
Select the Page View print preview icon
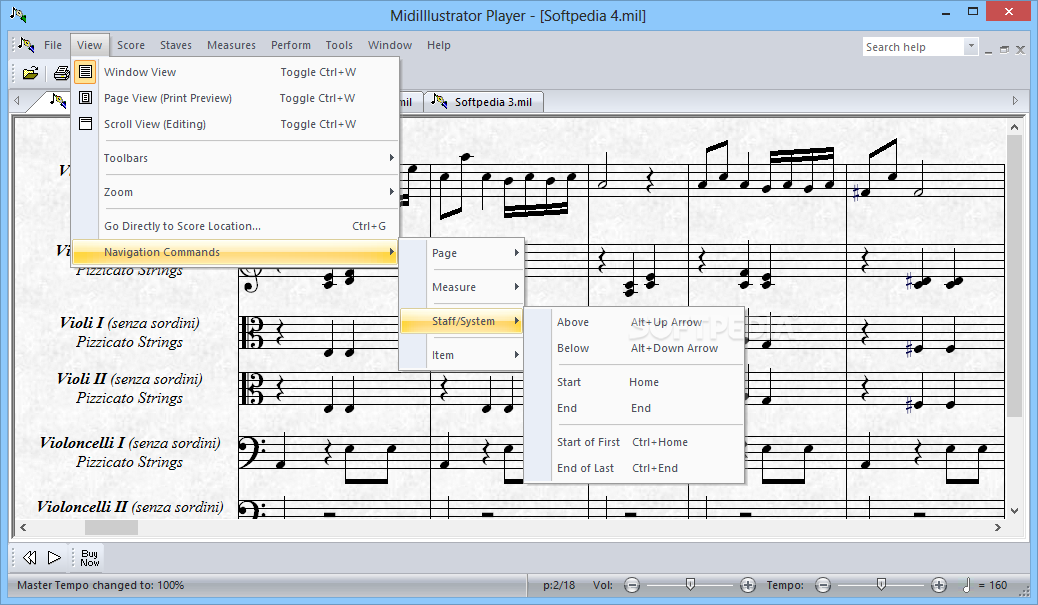pos(85,98)
